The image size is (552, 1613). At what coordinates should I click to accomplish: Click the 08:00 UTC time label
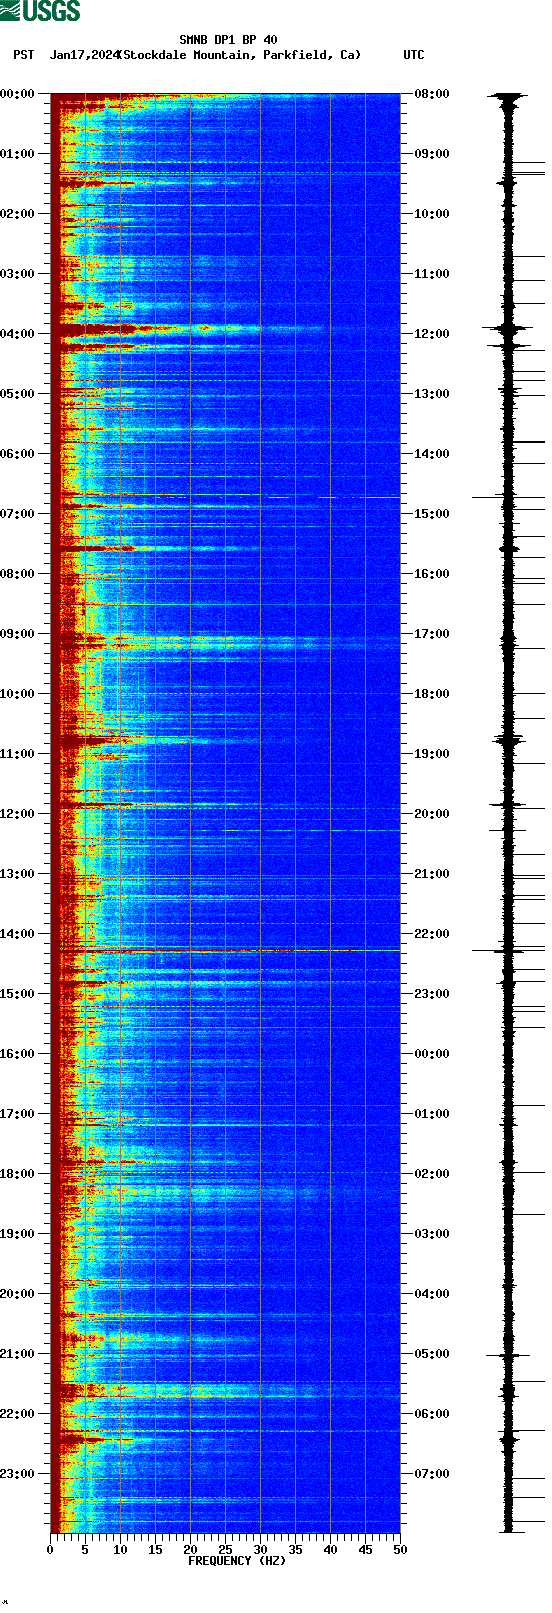click(x=431, y=94)
